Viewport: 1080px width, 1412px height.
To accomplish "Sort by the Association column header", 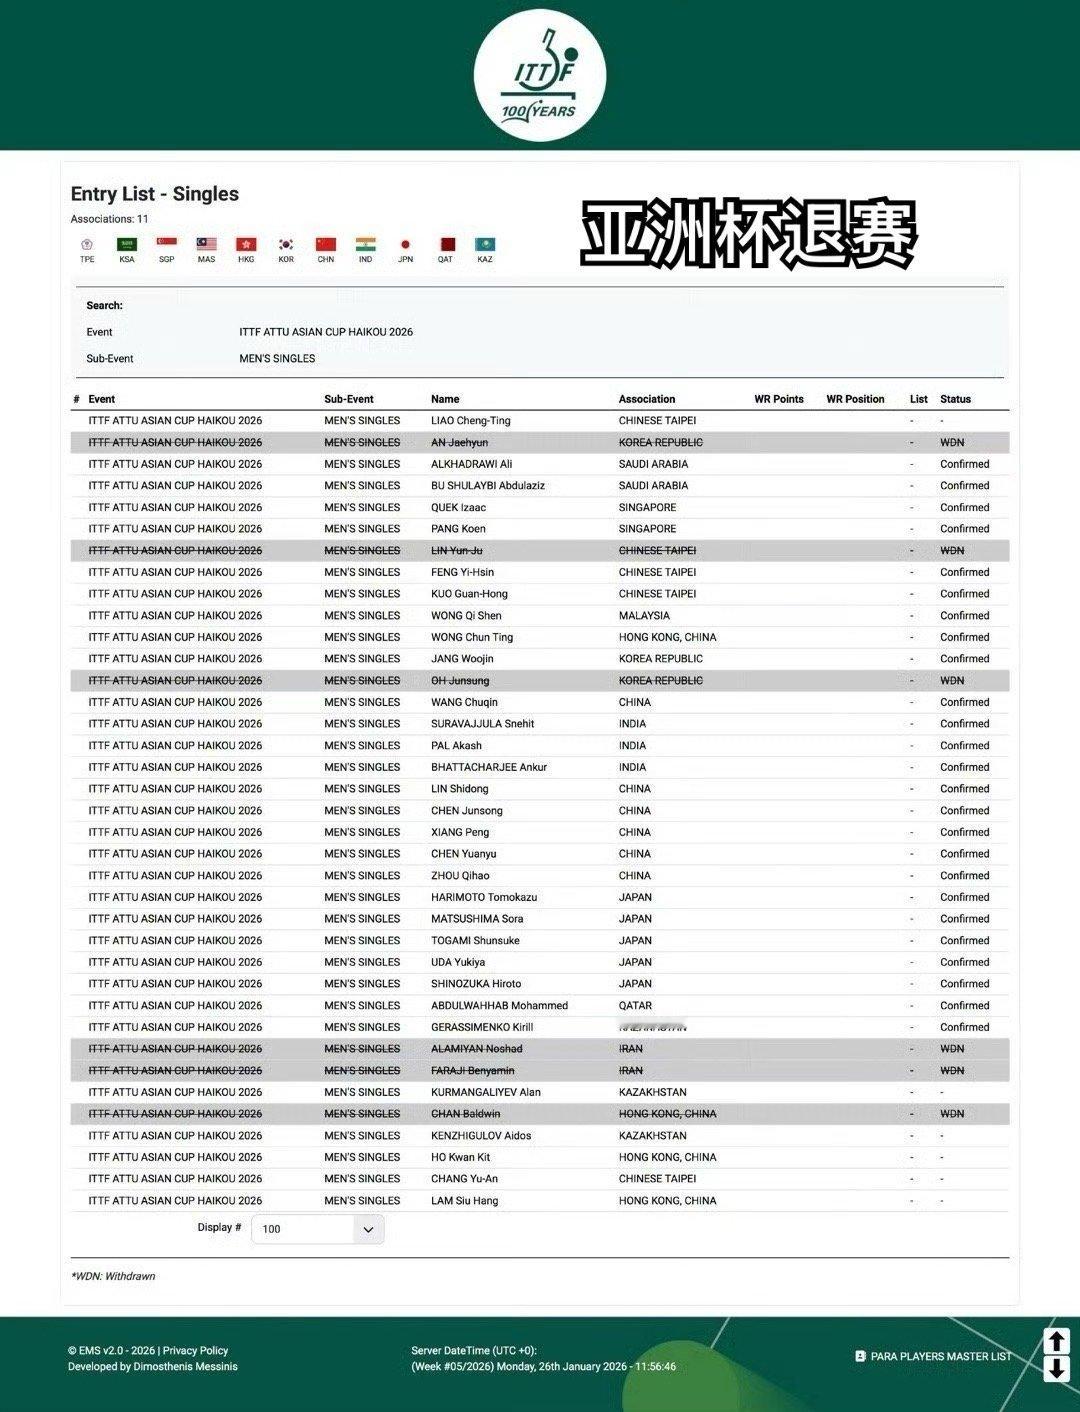I will [647, 399].
